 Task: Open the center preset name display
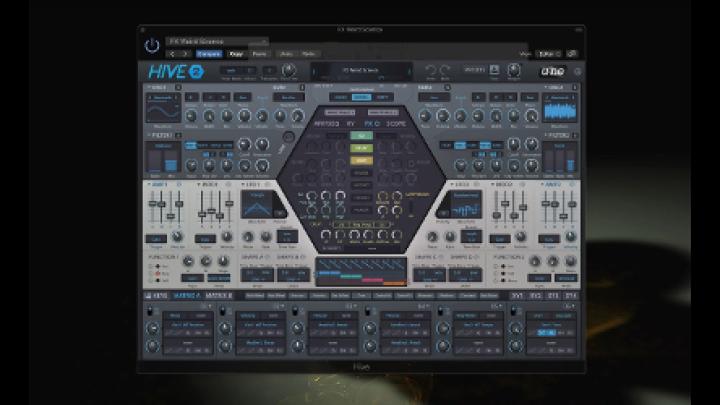click(361, 70)
